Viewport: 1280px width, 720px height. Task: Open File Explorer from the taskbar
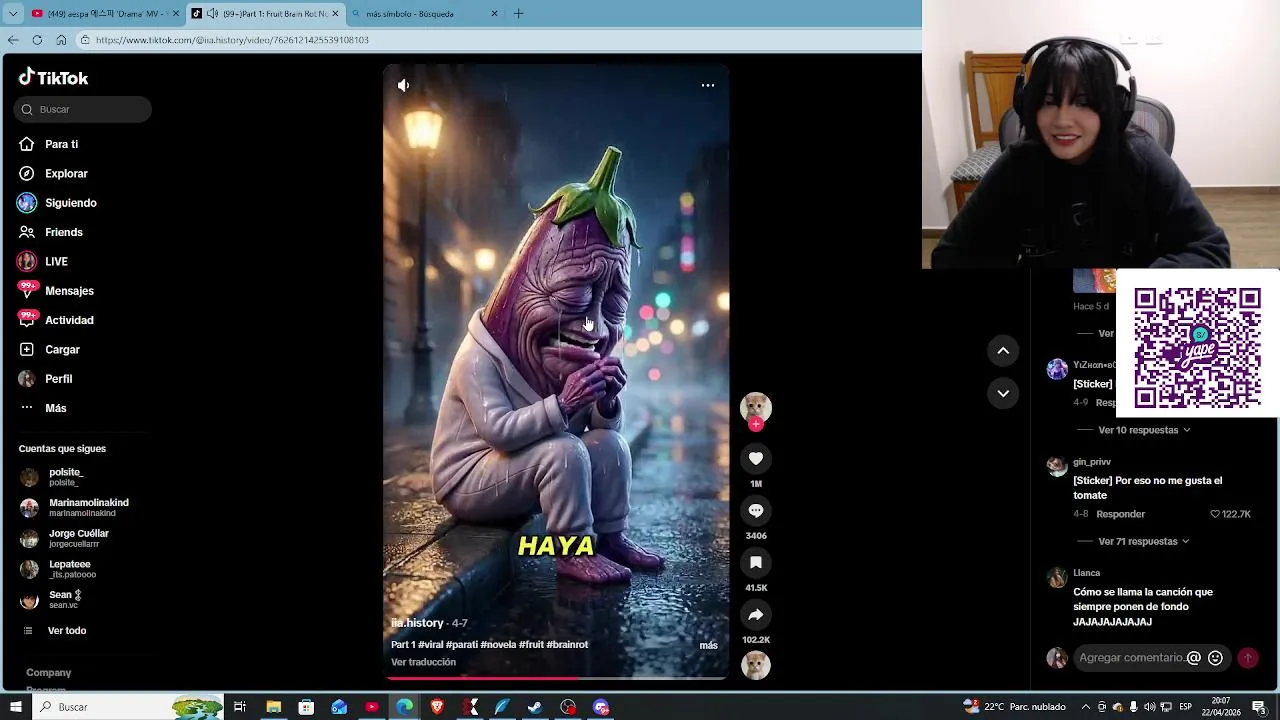point(273,707)
